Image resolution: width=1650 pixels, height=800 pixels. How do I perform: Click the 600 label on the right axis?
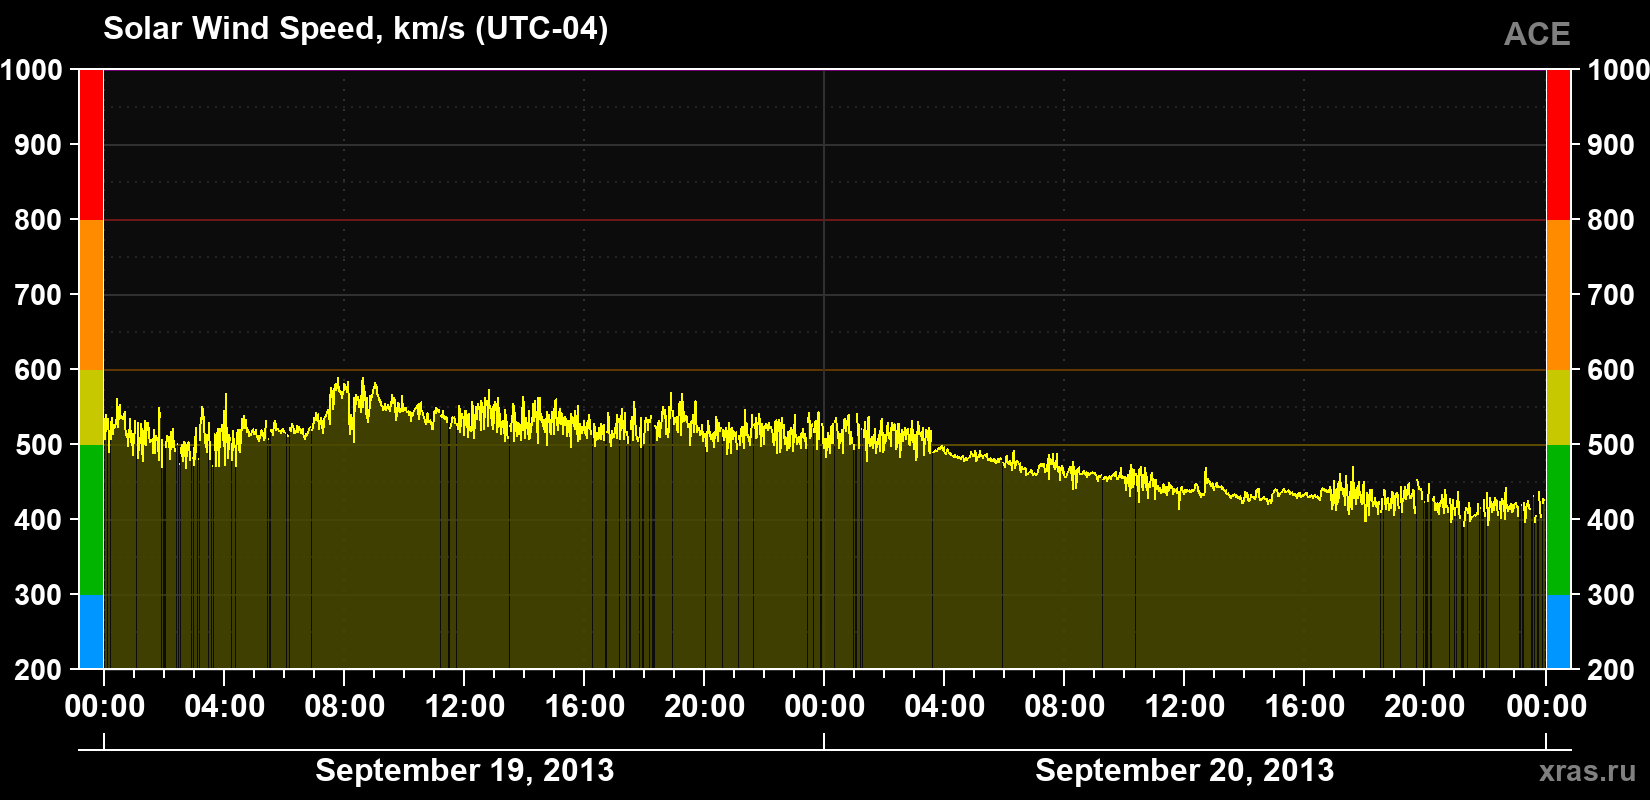[x=1611, y=370]
